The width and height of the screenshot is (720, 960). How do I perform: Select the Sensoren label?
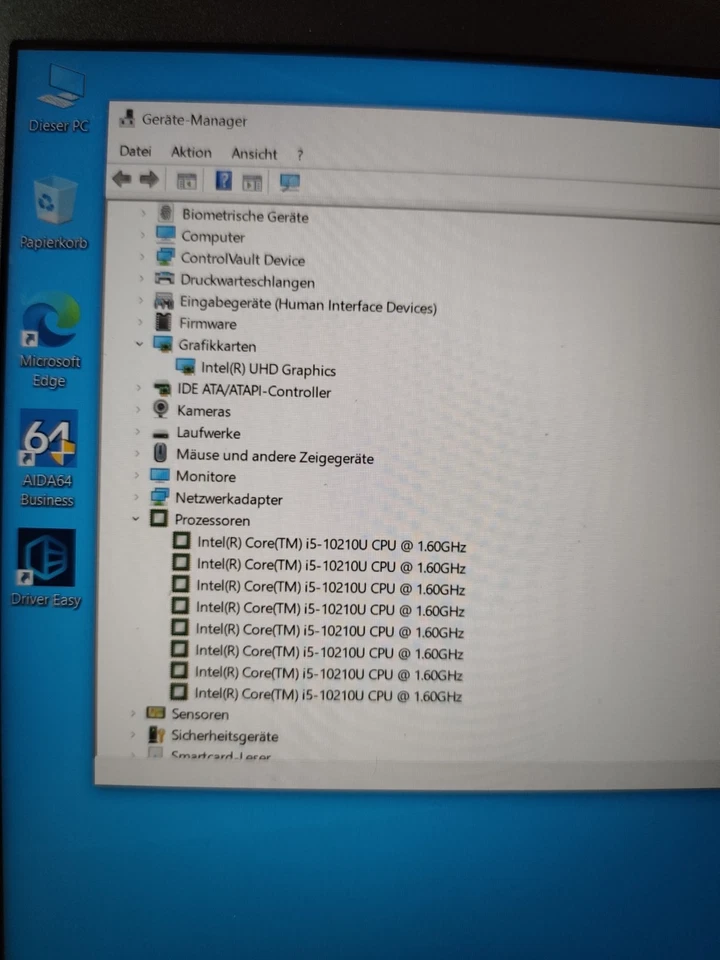200,714
